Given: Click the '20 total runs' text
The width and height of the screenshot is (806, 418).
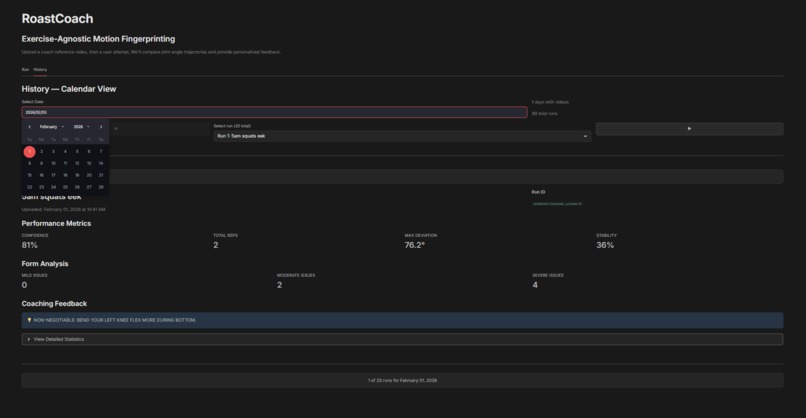Looking at the screenshot, I should (x=544, y=114).
